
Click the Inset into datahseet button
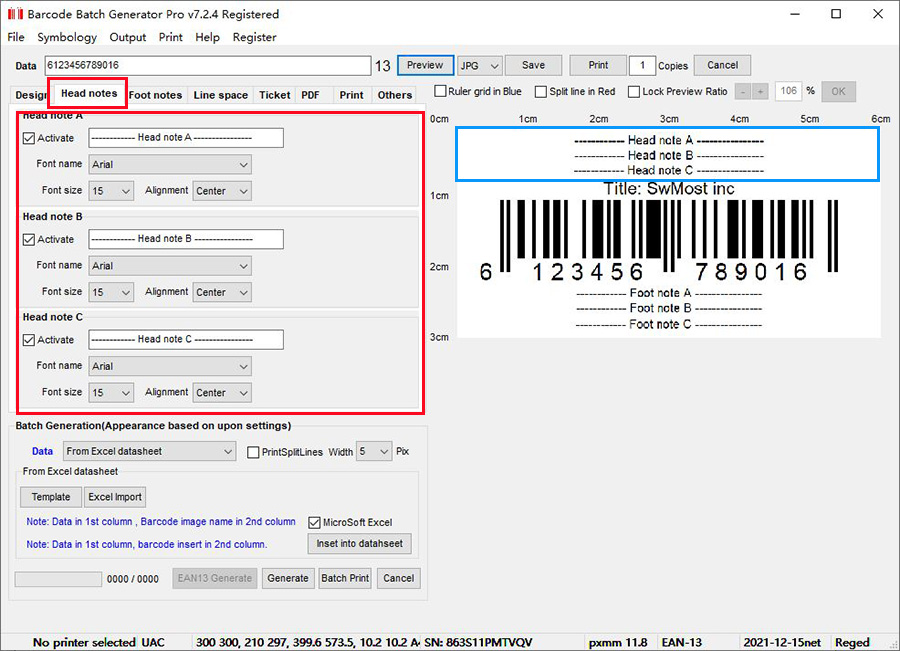[359, 544]
